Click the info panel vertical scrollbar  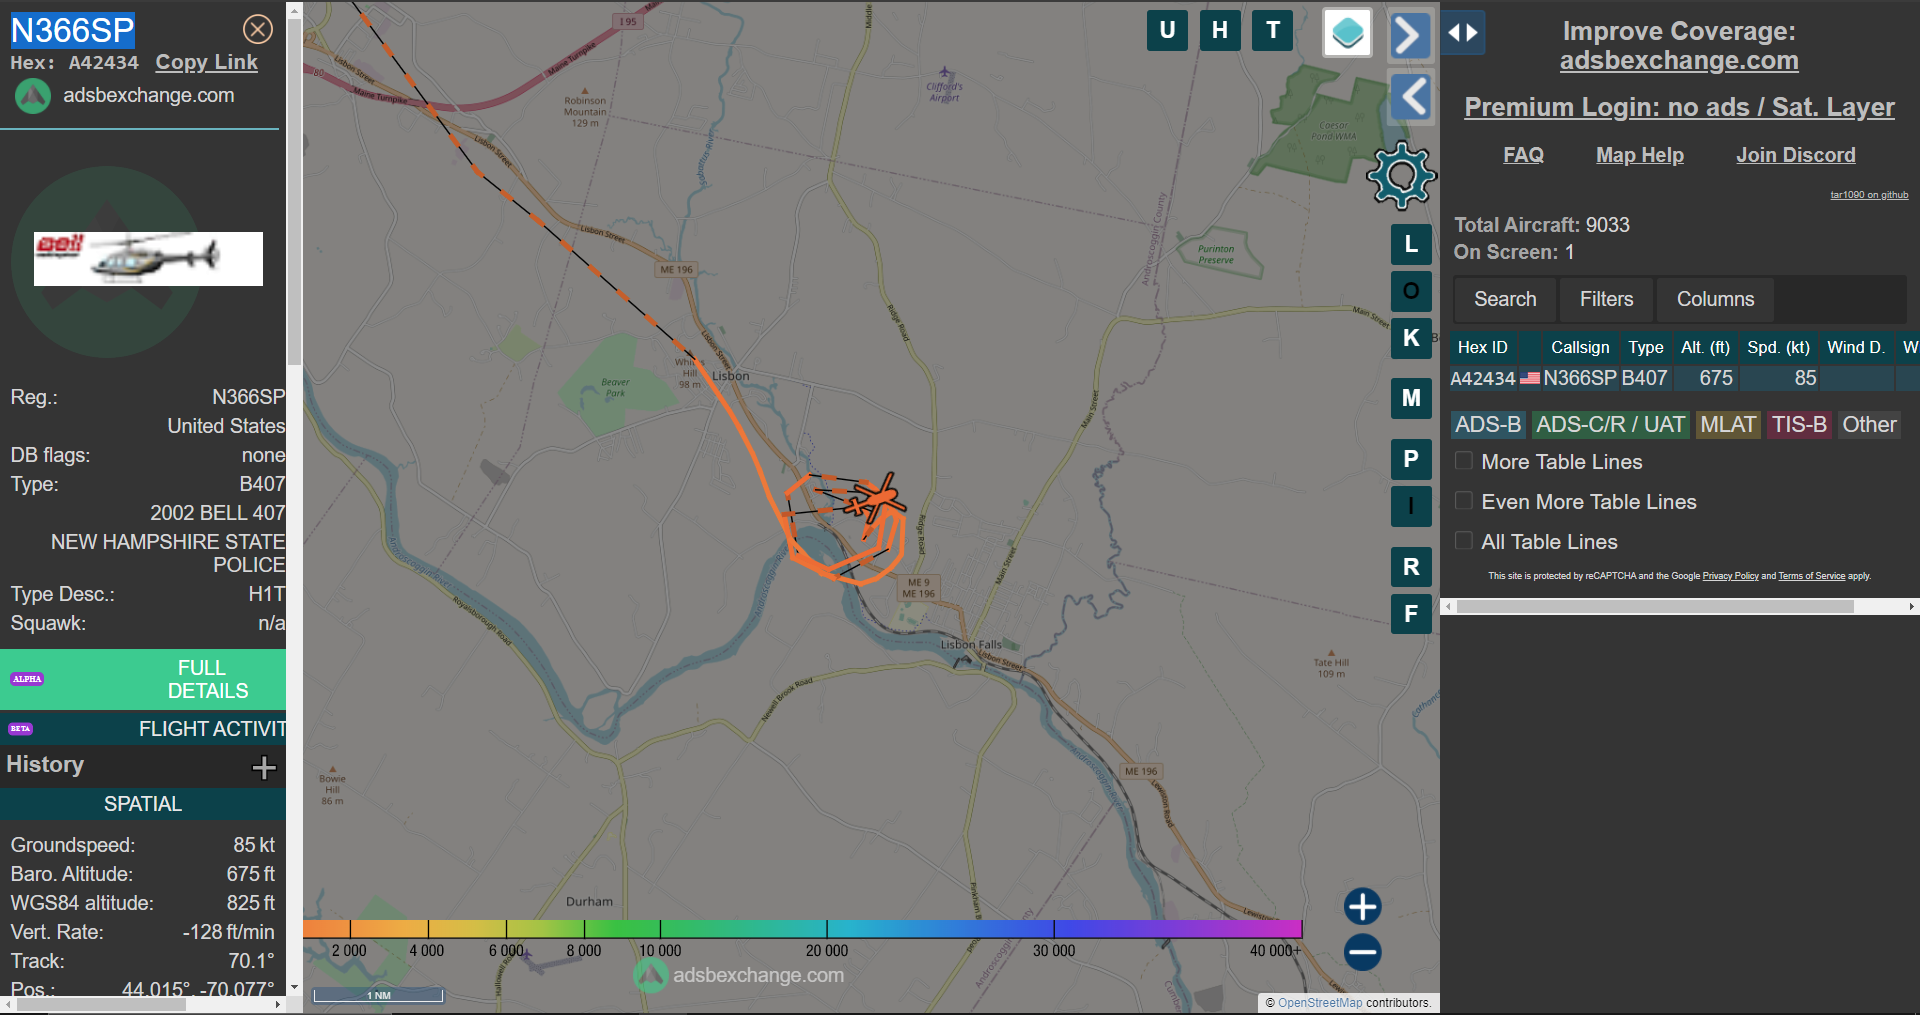point(294,190)
